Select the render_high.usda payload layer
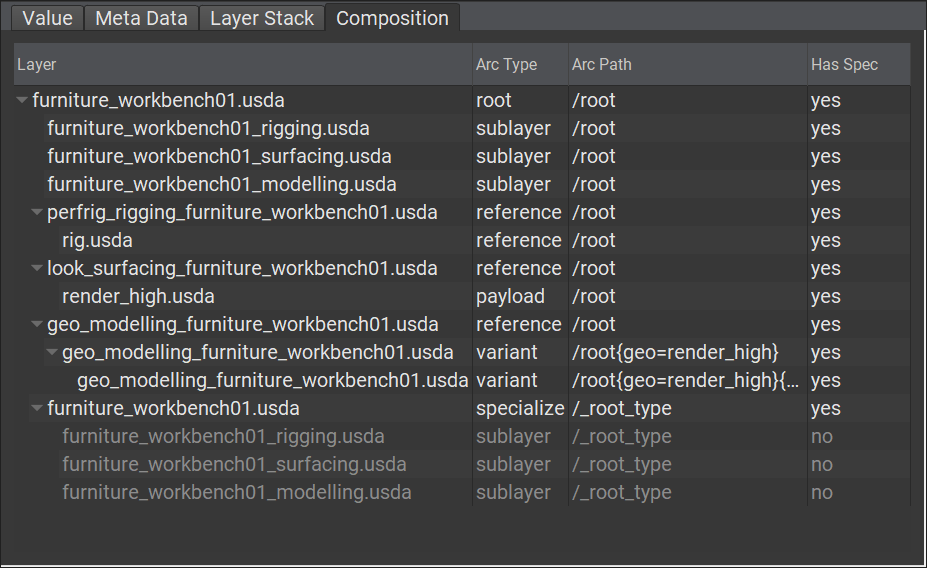 pos(138,296)
